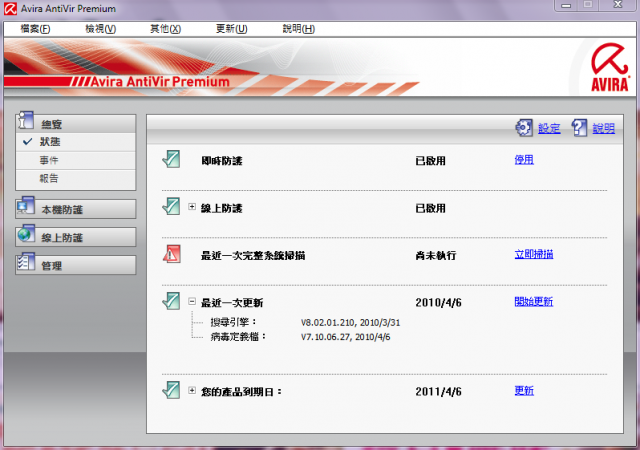The image size is (640, 450).
Task: Click the 最近一次更新 label
Action: [232, 303]
